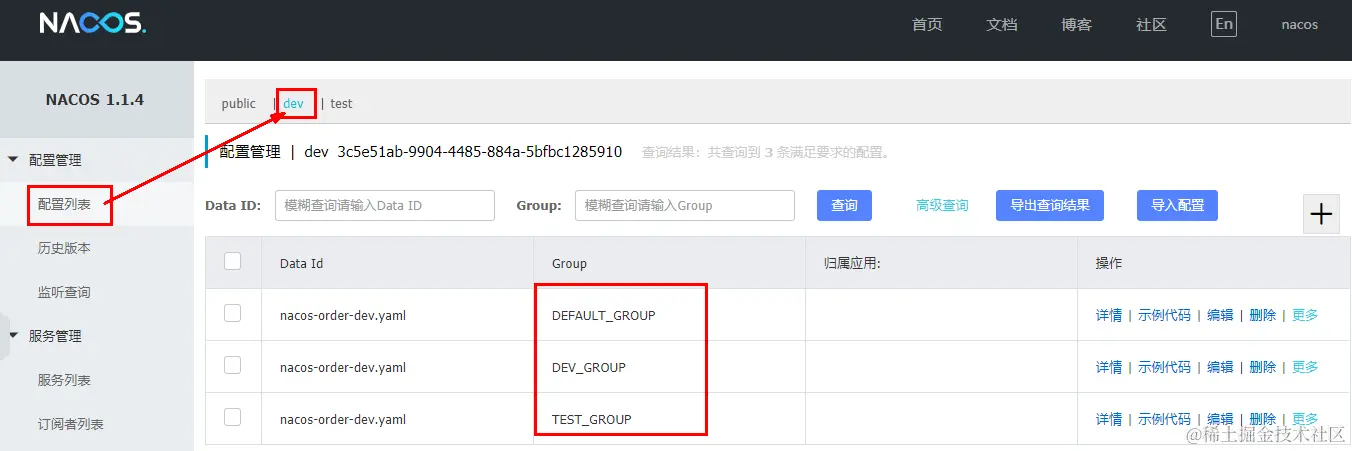Click 编辑 for the DEV_GROUP config
Screen dimensions: 1352x451
point(1220,367)
